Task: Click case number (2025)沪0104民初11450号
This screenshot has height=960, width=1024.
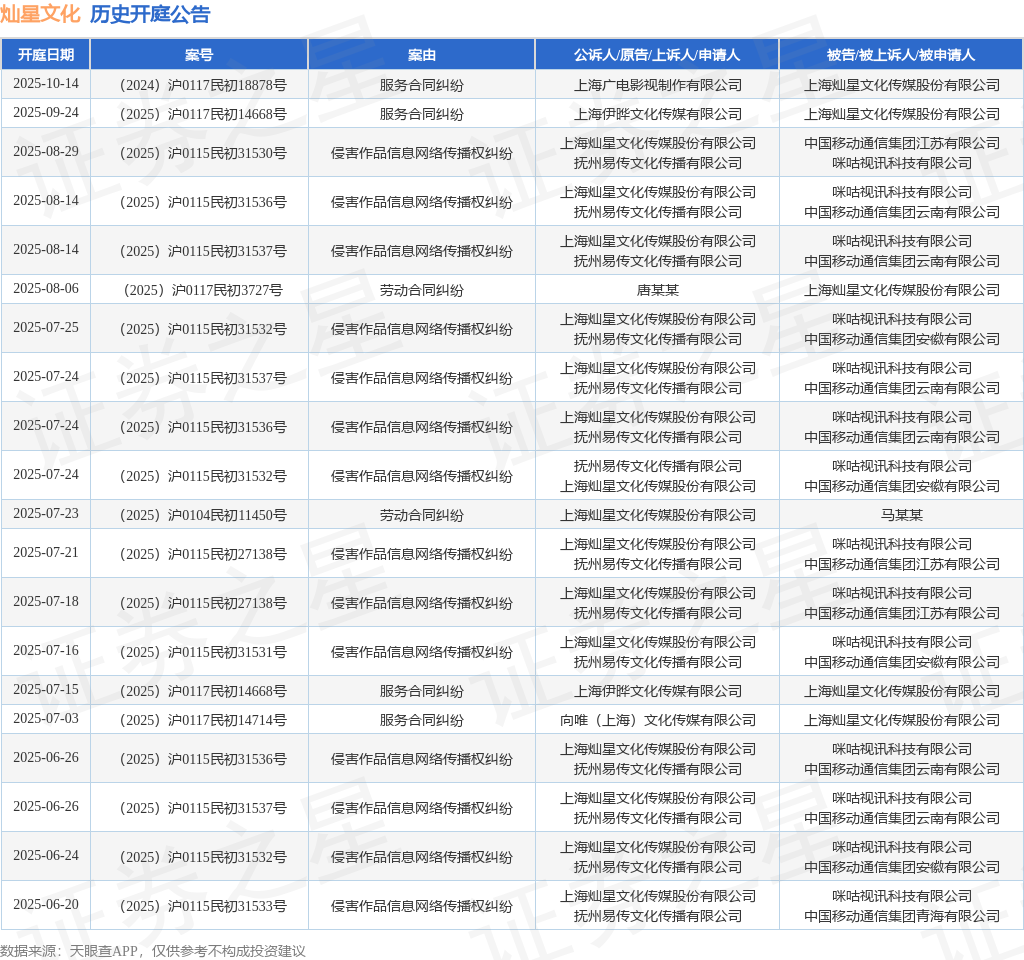Action: pos(202,515)
